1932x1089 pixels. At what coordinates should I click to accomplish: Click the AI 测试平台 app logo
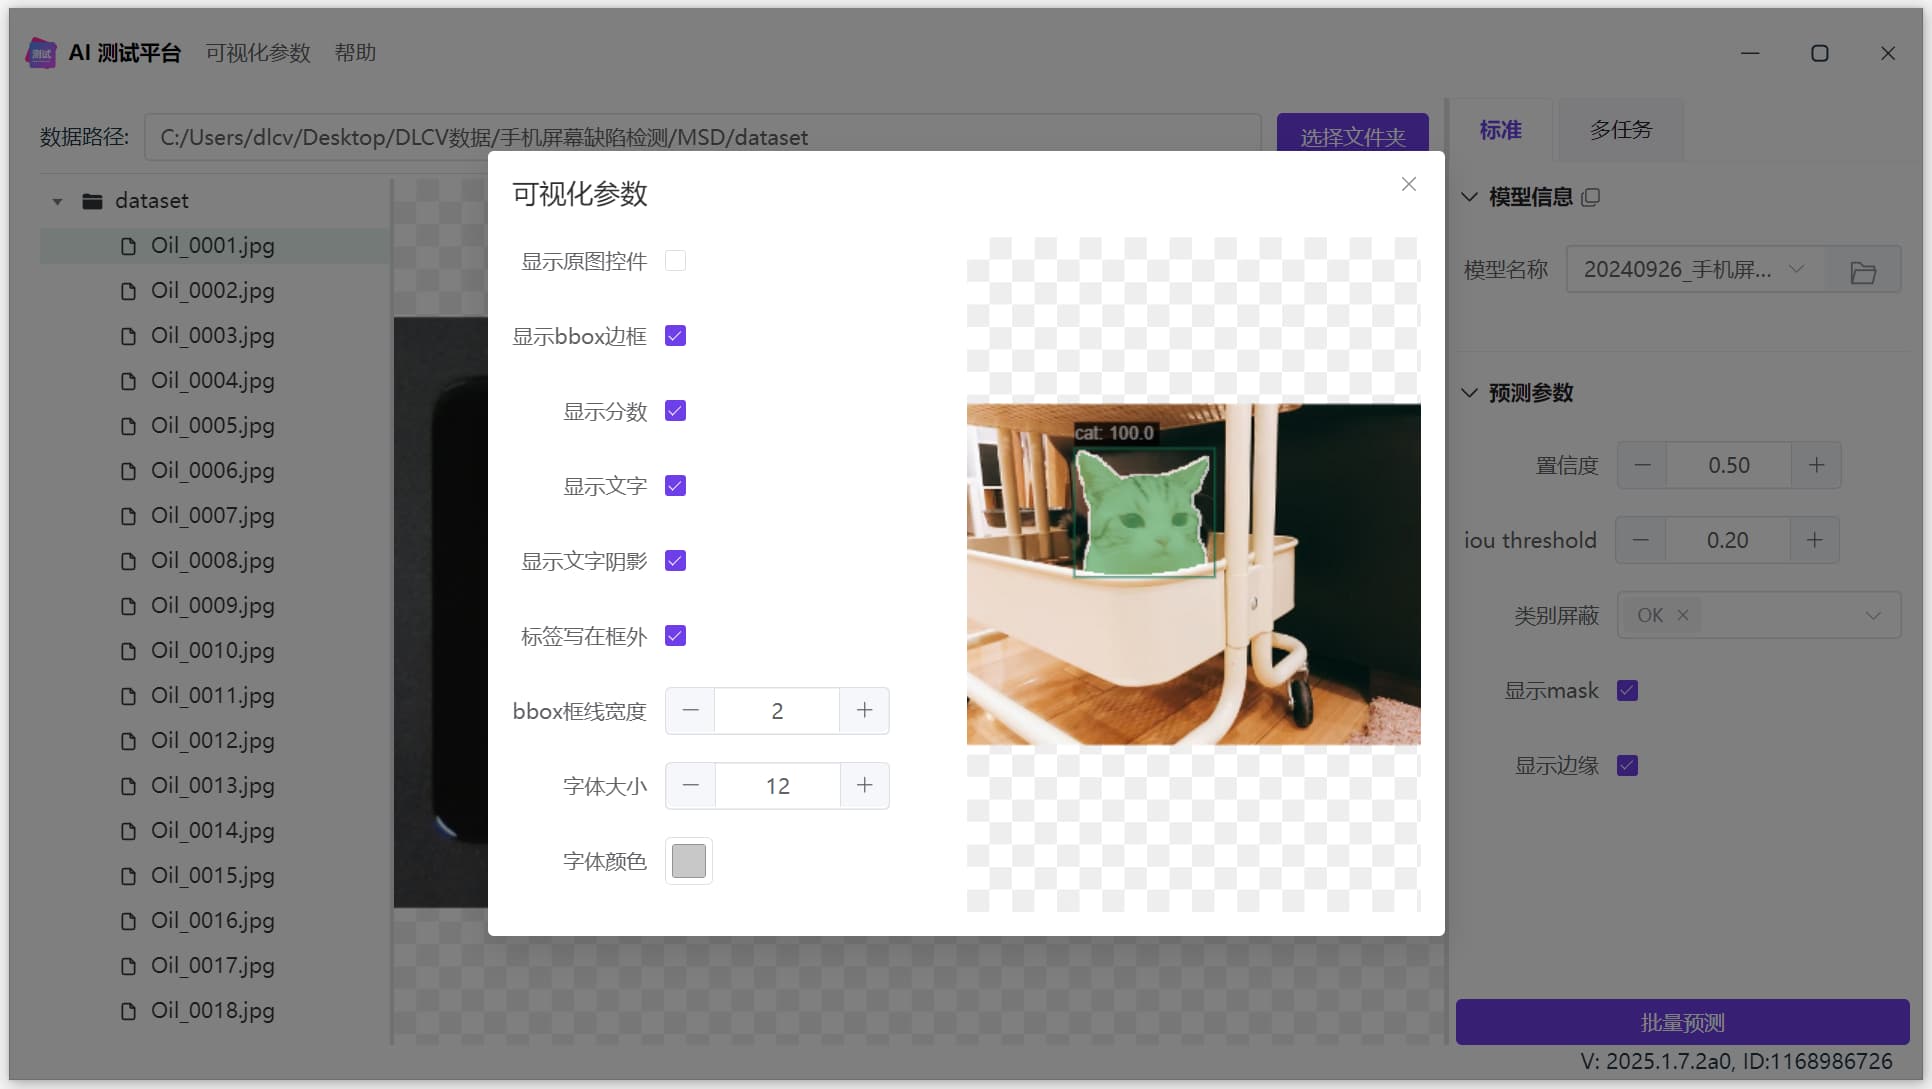click(41, 53)
